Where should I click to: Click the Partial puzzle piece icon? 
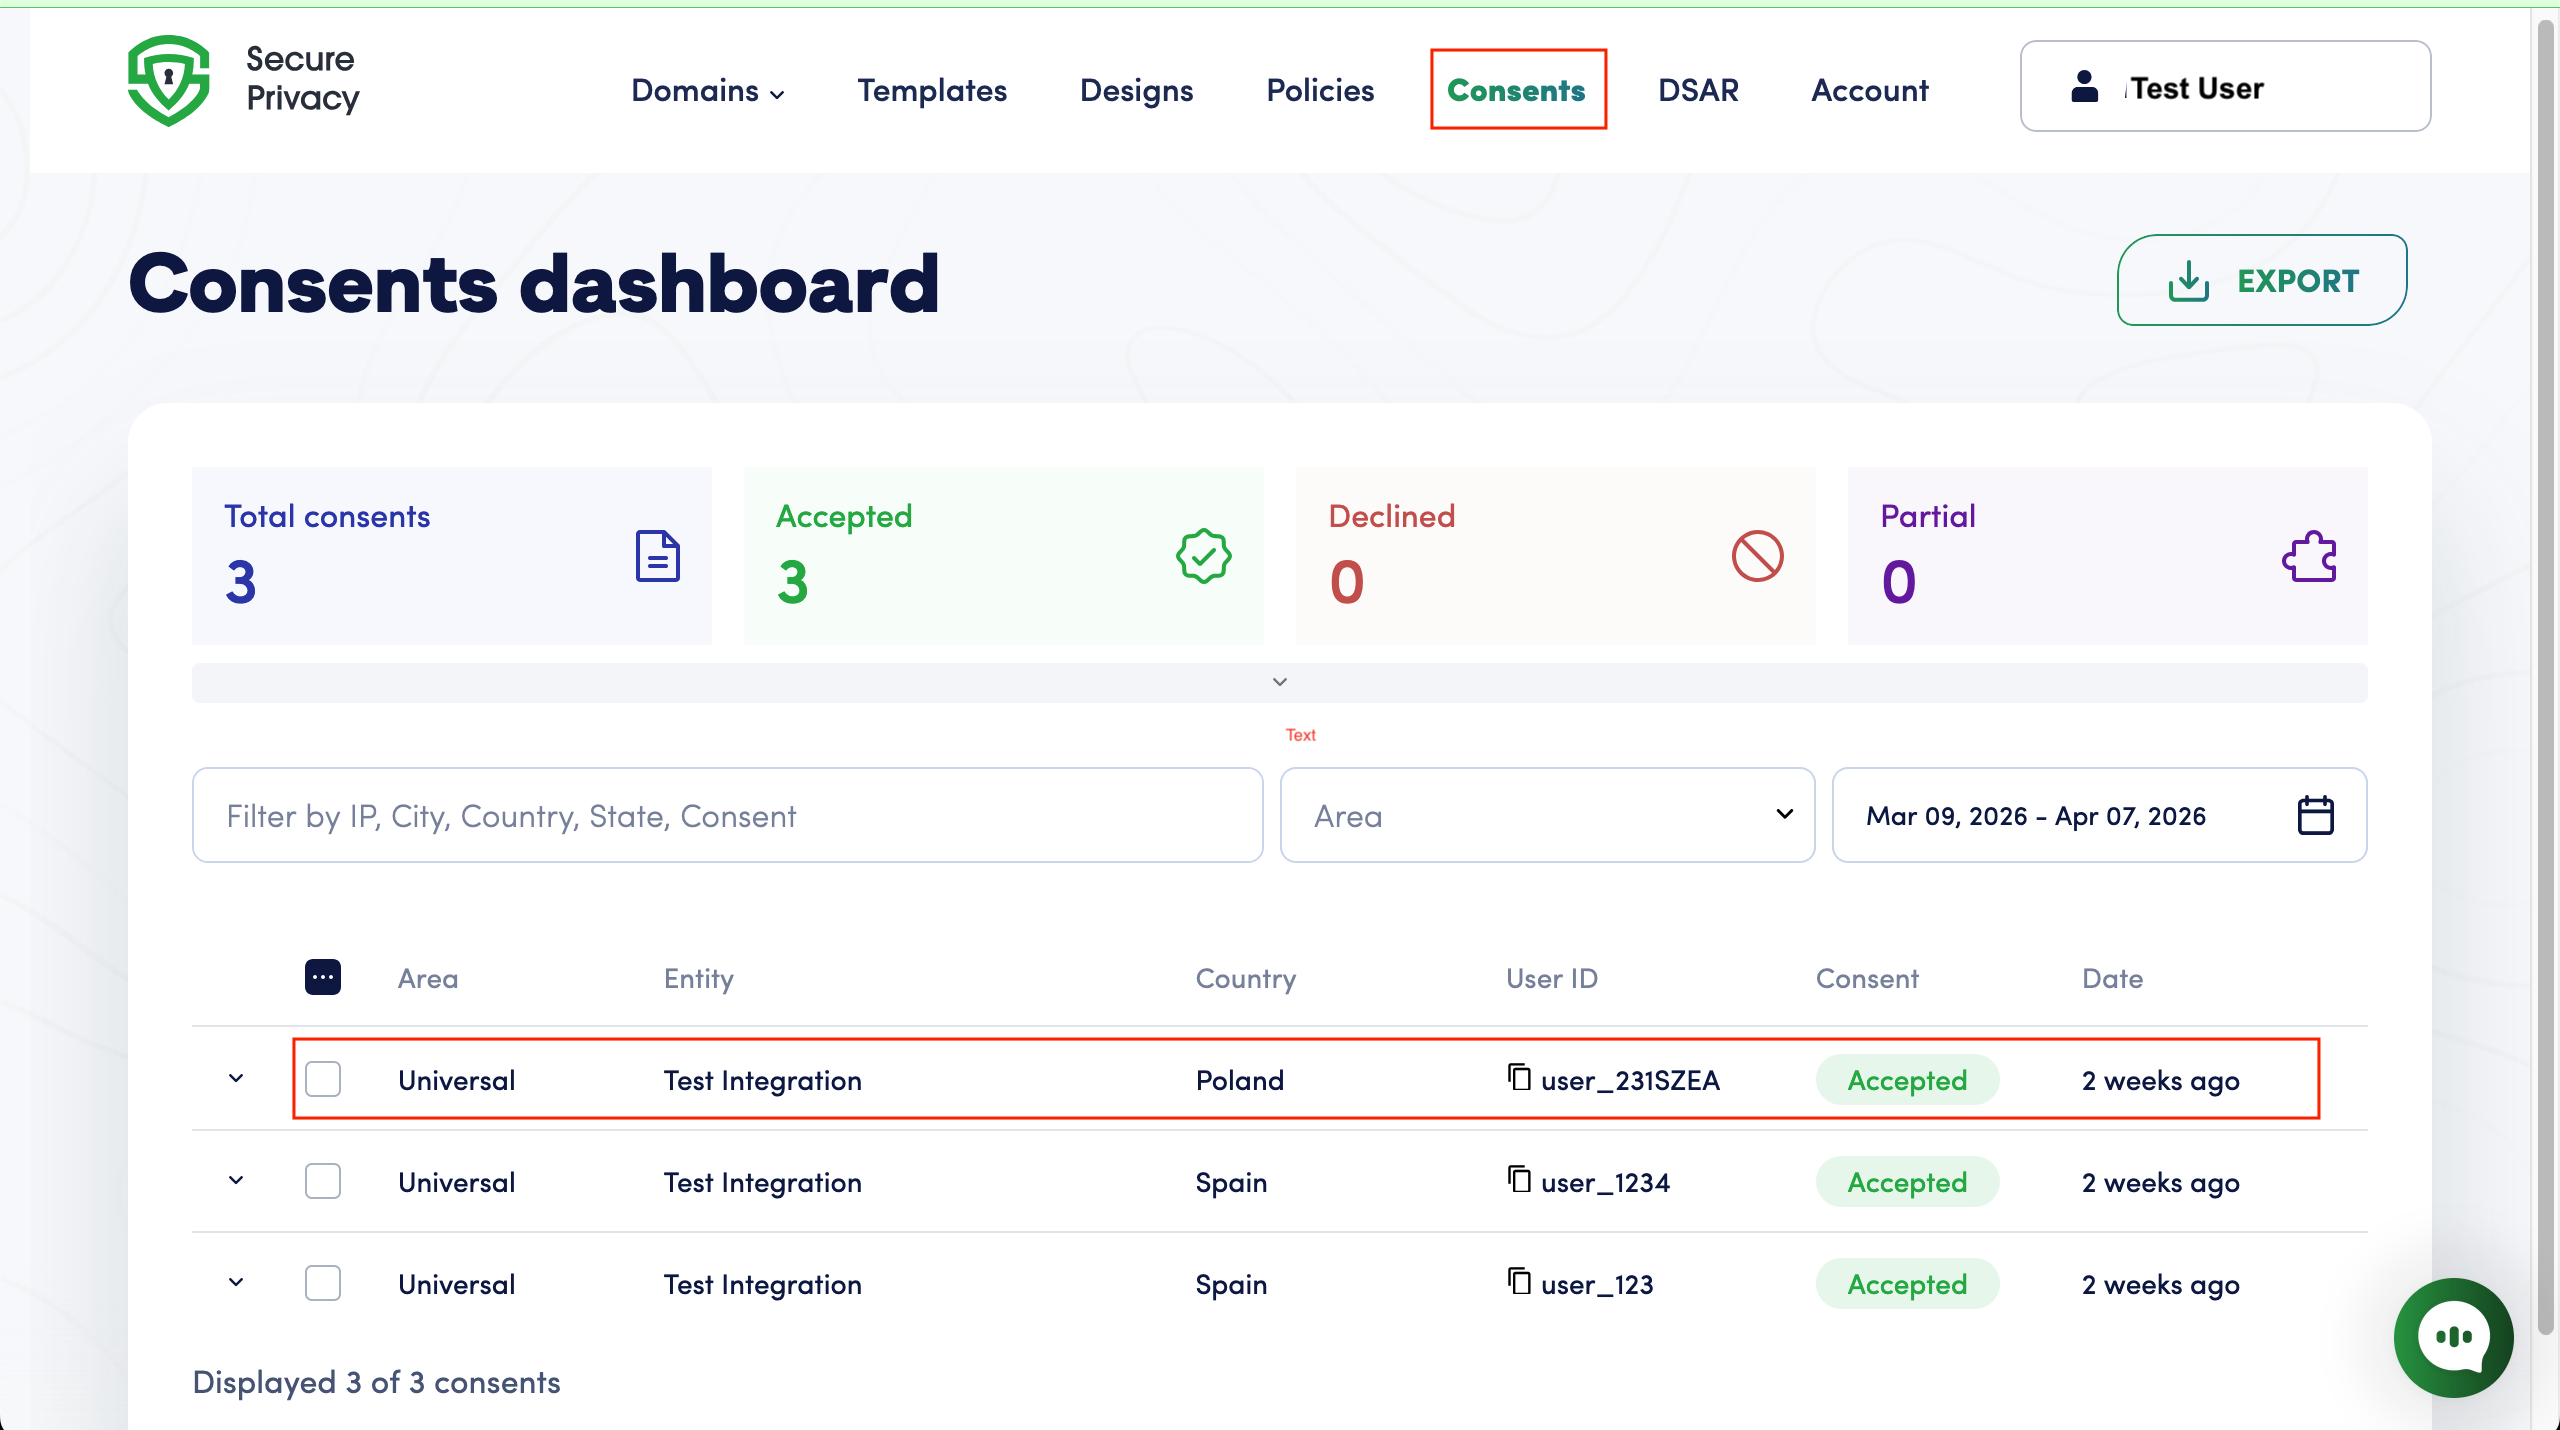[x=2309, y=556]
